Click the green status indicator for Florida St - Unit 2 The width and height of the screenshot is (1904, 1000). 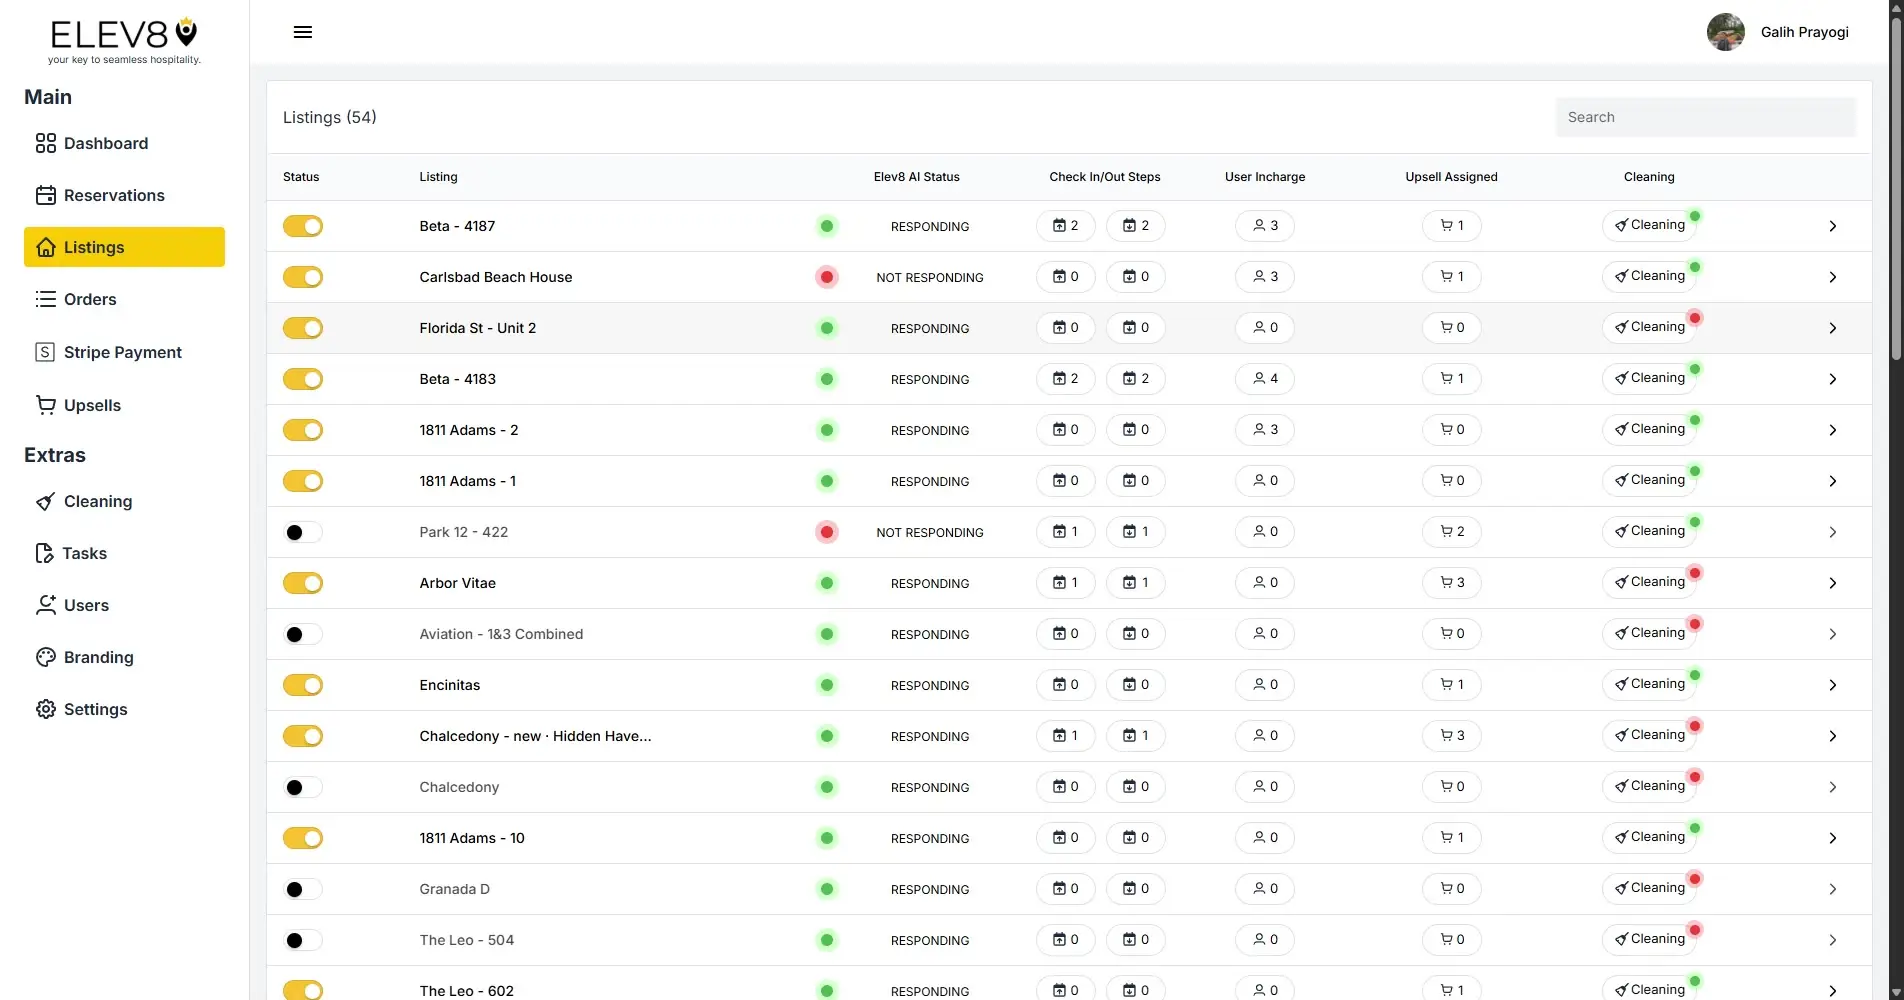coord(826,327)
